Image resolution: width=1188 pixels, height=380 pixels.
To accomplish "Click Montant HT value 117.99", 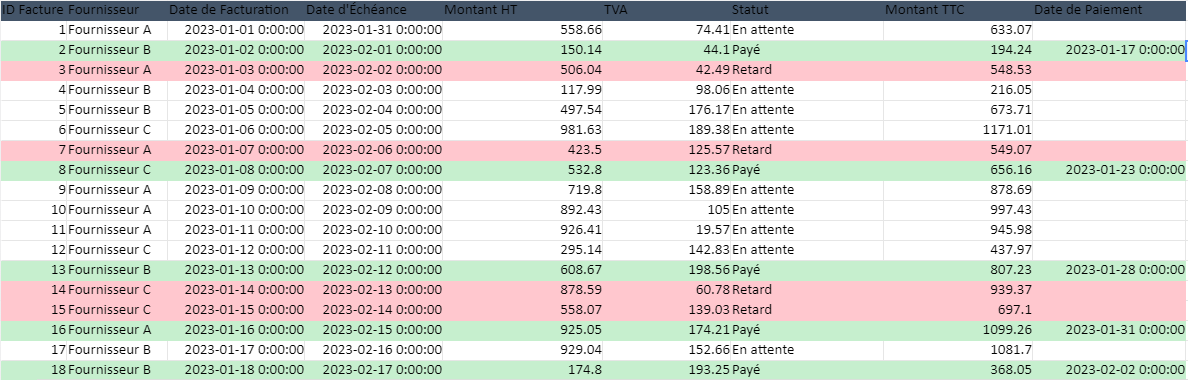I will (x=523, y=89).
